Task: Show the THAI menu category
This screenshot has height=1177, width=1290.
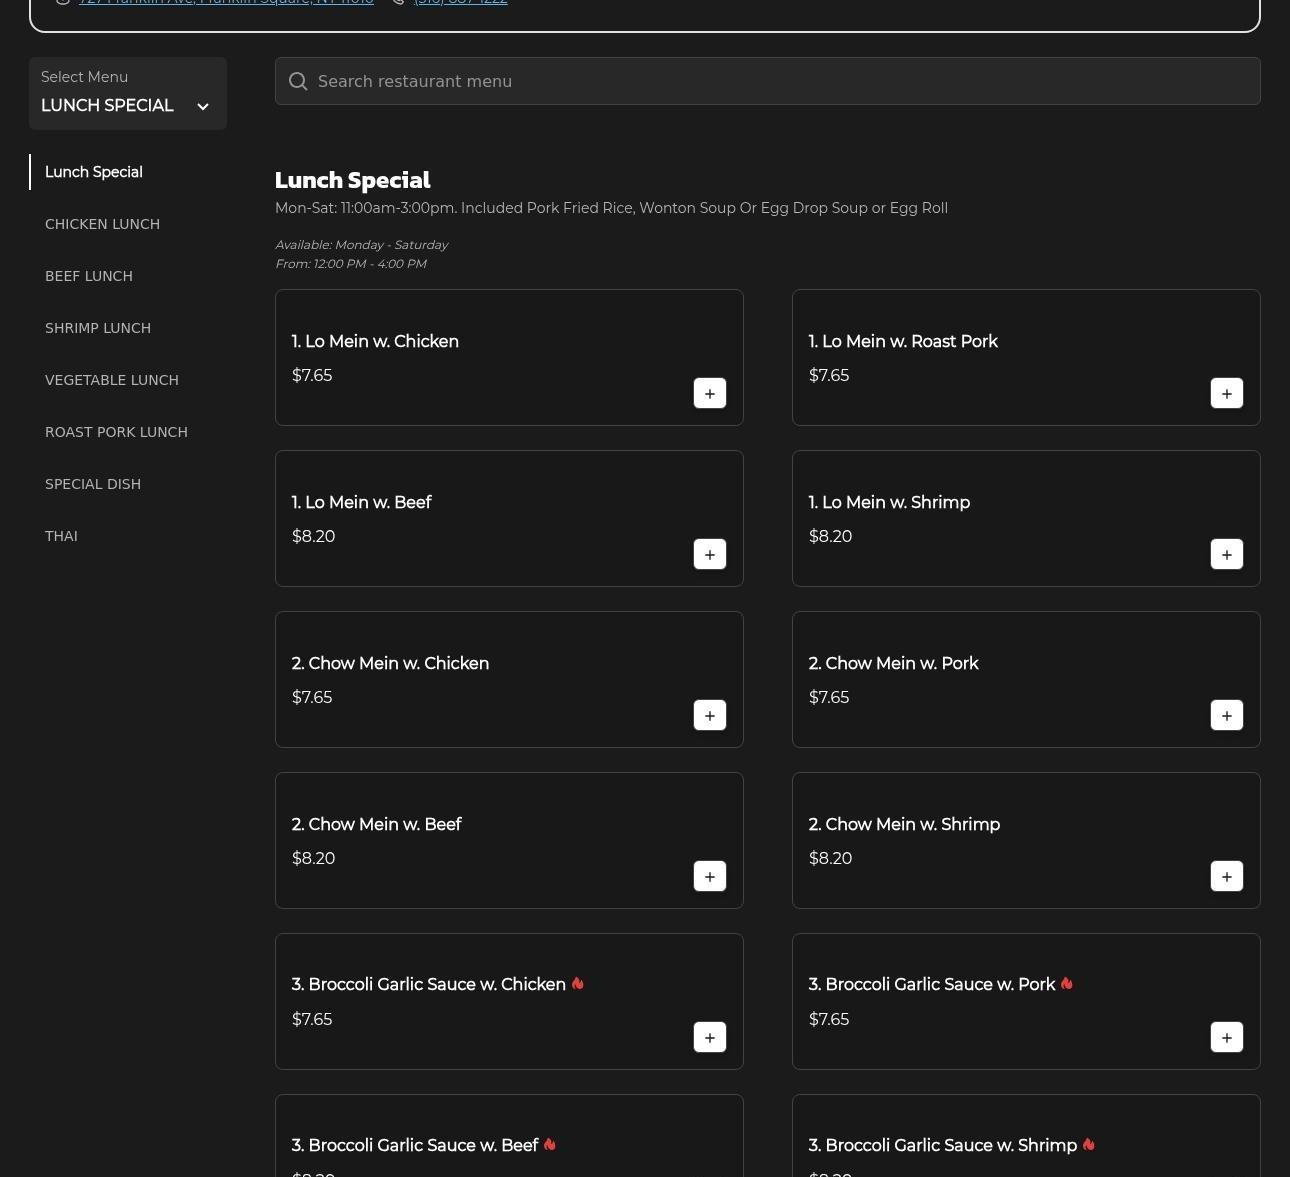Action: (61, 536)
